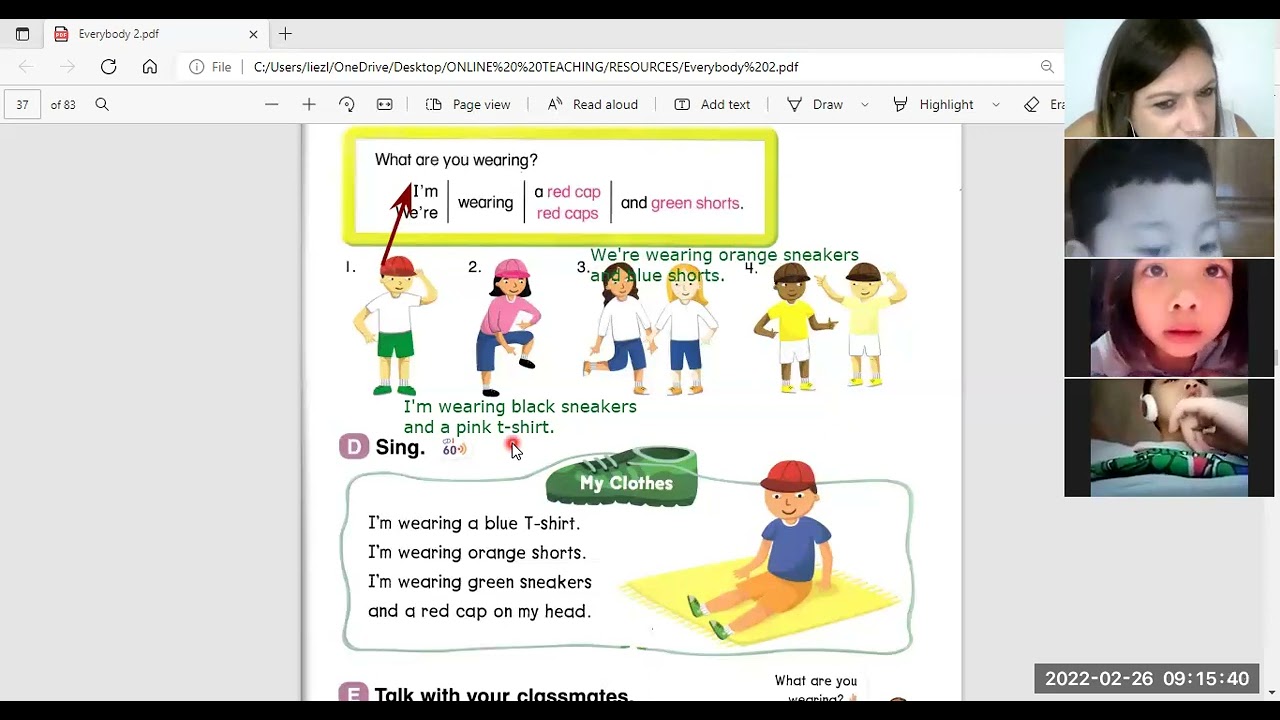Zoom out of the PDF page
Image resolution: width=1280 pixels, height=720 pixels.
click(x=271, y=104)
